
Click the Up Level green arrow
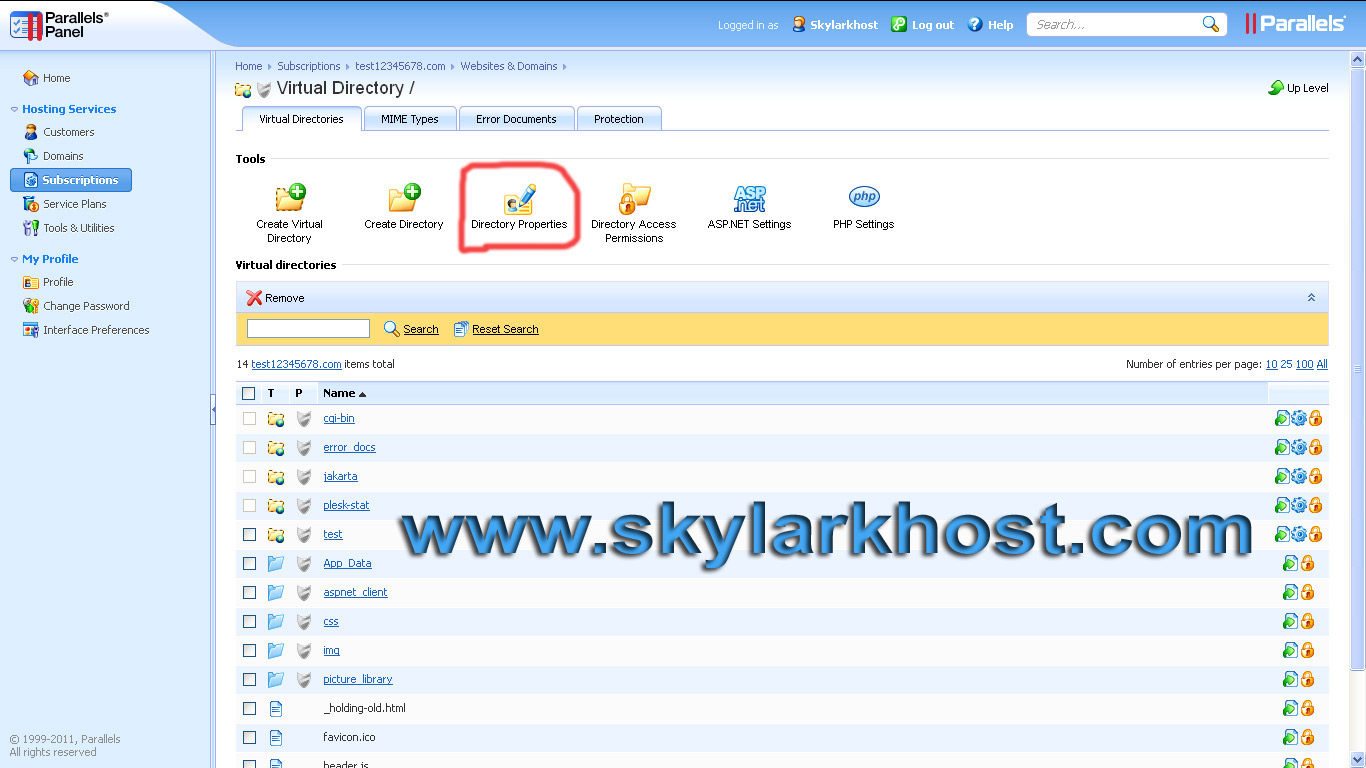[x=1276, y=88]
